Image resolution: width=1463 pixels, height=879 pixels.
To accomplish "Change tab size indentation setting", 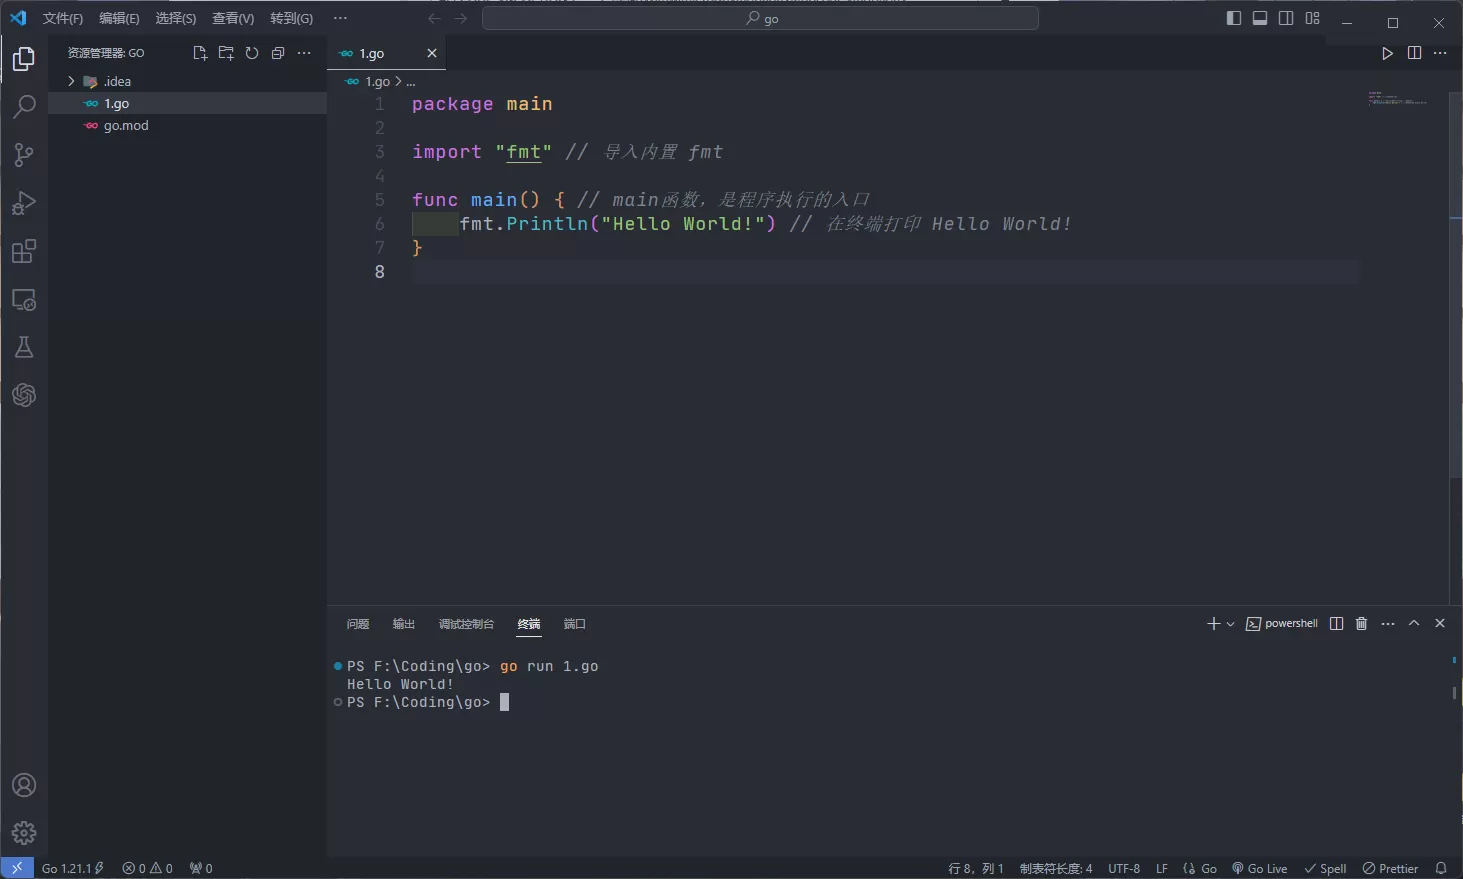I will click(x=1056, y=868).
